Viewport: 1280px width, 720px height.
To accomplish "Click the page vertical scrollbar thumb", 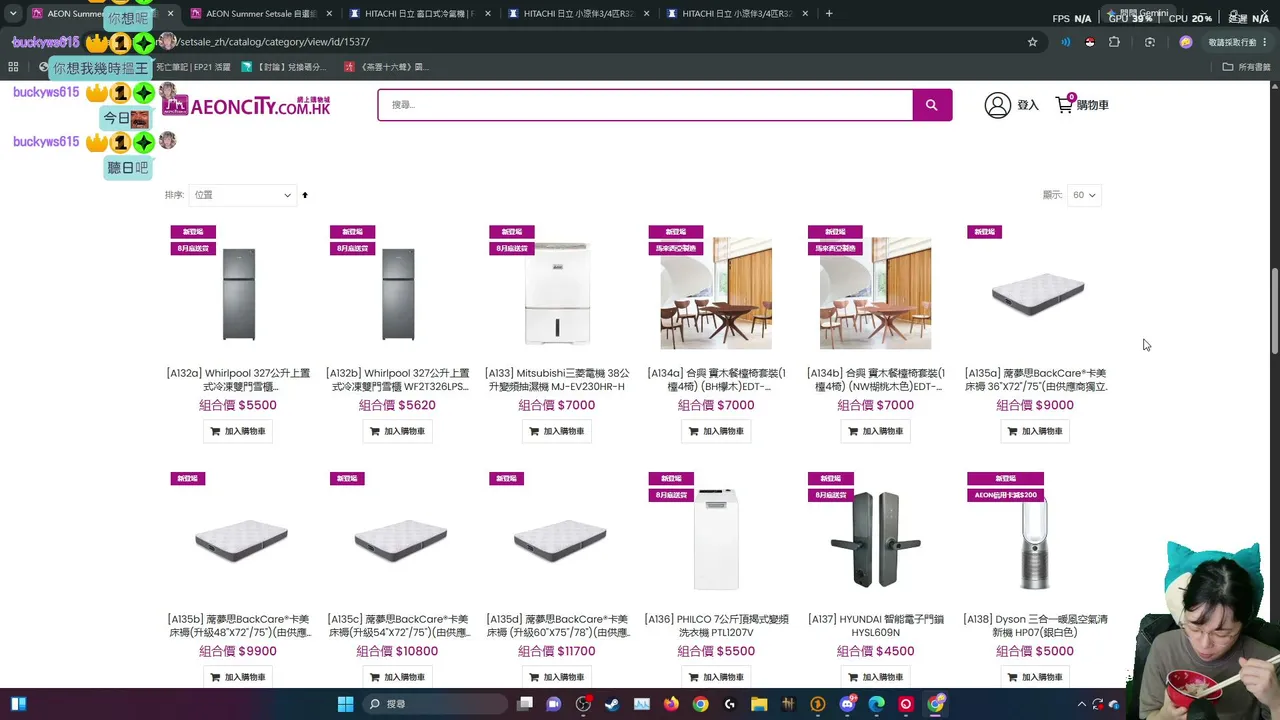I will point(1274,310).
